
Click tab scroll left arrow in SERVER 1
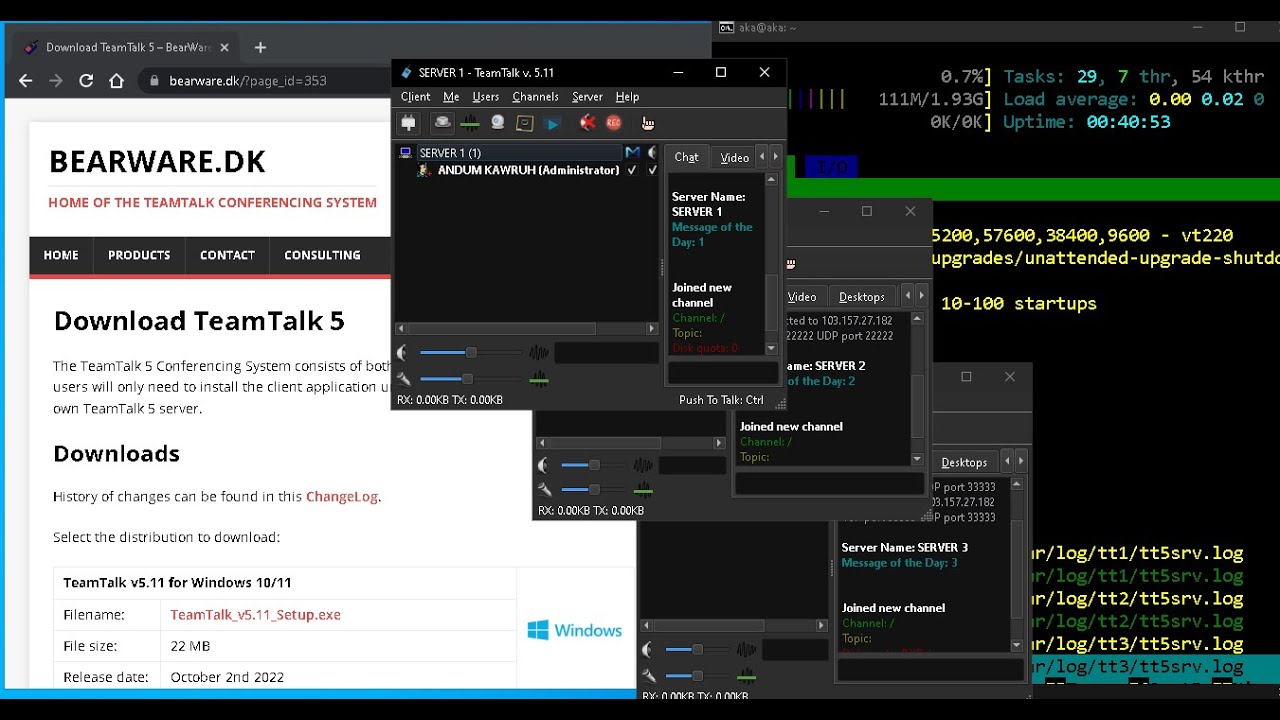[762, 157]
